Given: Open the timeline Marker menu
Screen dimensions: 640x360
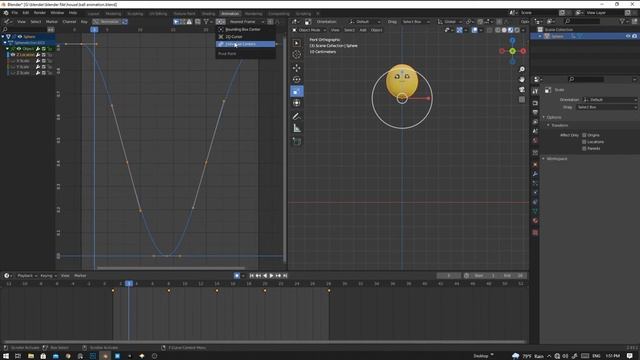Looking at the screenshot, I should (x=80, y=276).
